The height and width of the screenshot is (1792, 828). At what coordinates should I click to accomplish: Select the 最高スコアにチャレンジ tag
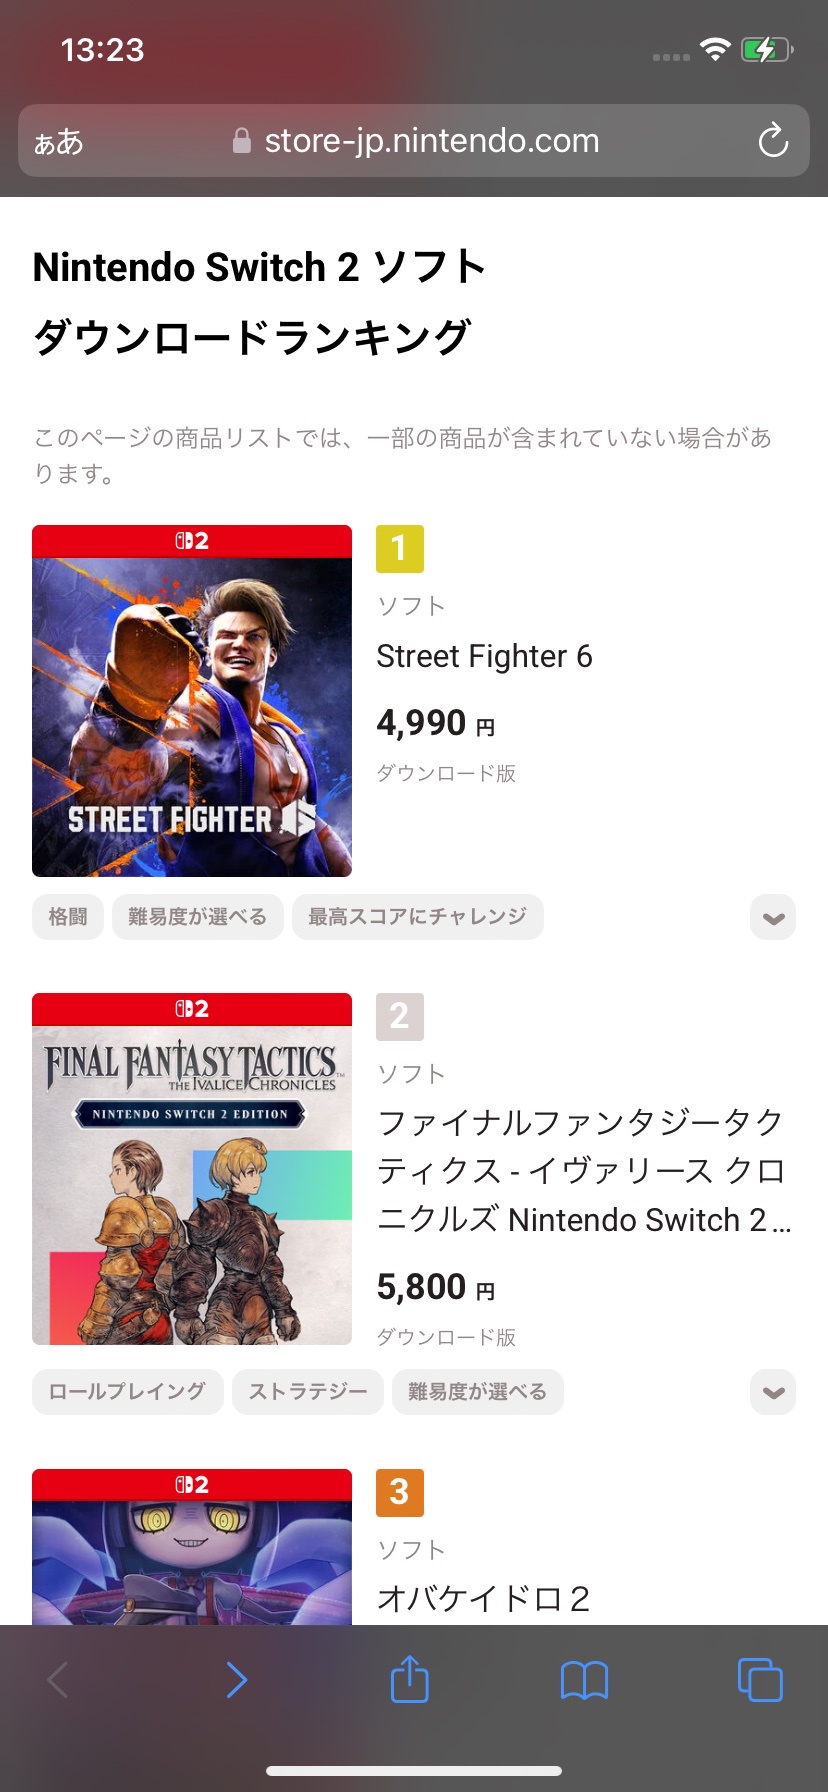[417, 917]
